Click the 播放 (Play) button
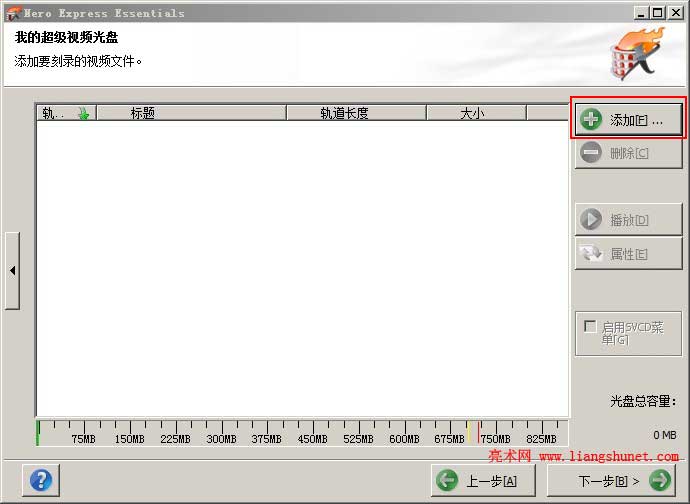Image resolution: width=690 pixels, height=504 pixels. pyautogui.click(x=628, y=220)
